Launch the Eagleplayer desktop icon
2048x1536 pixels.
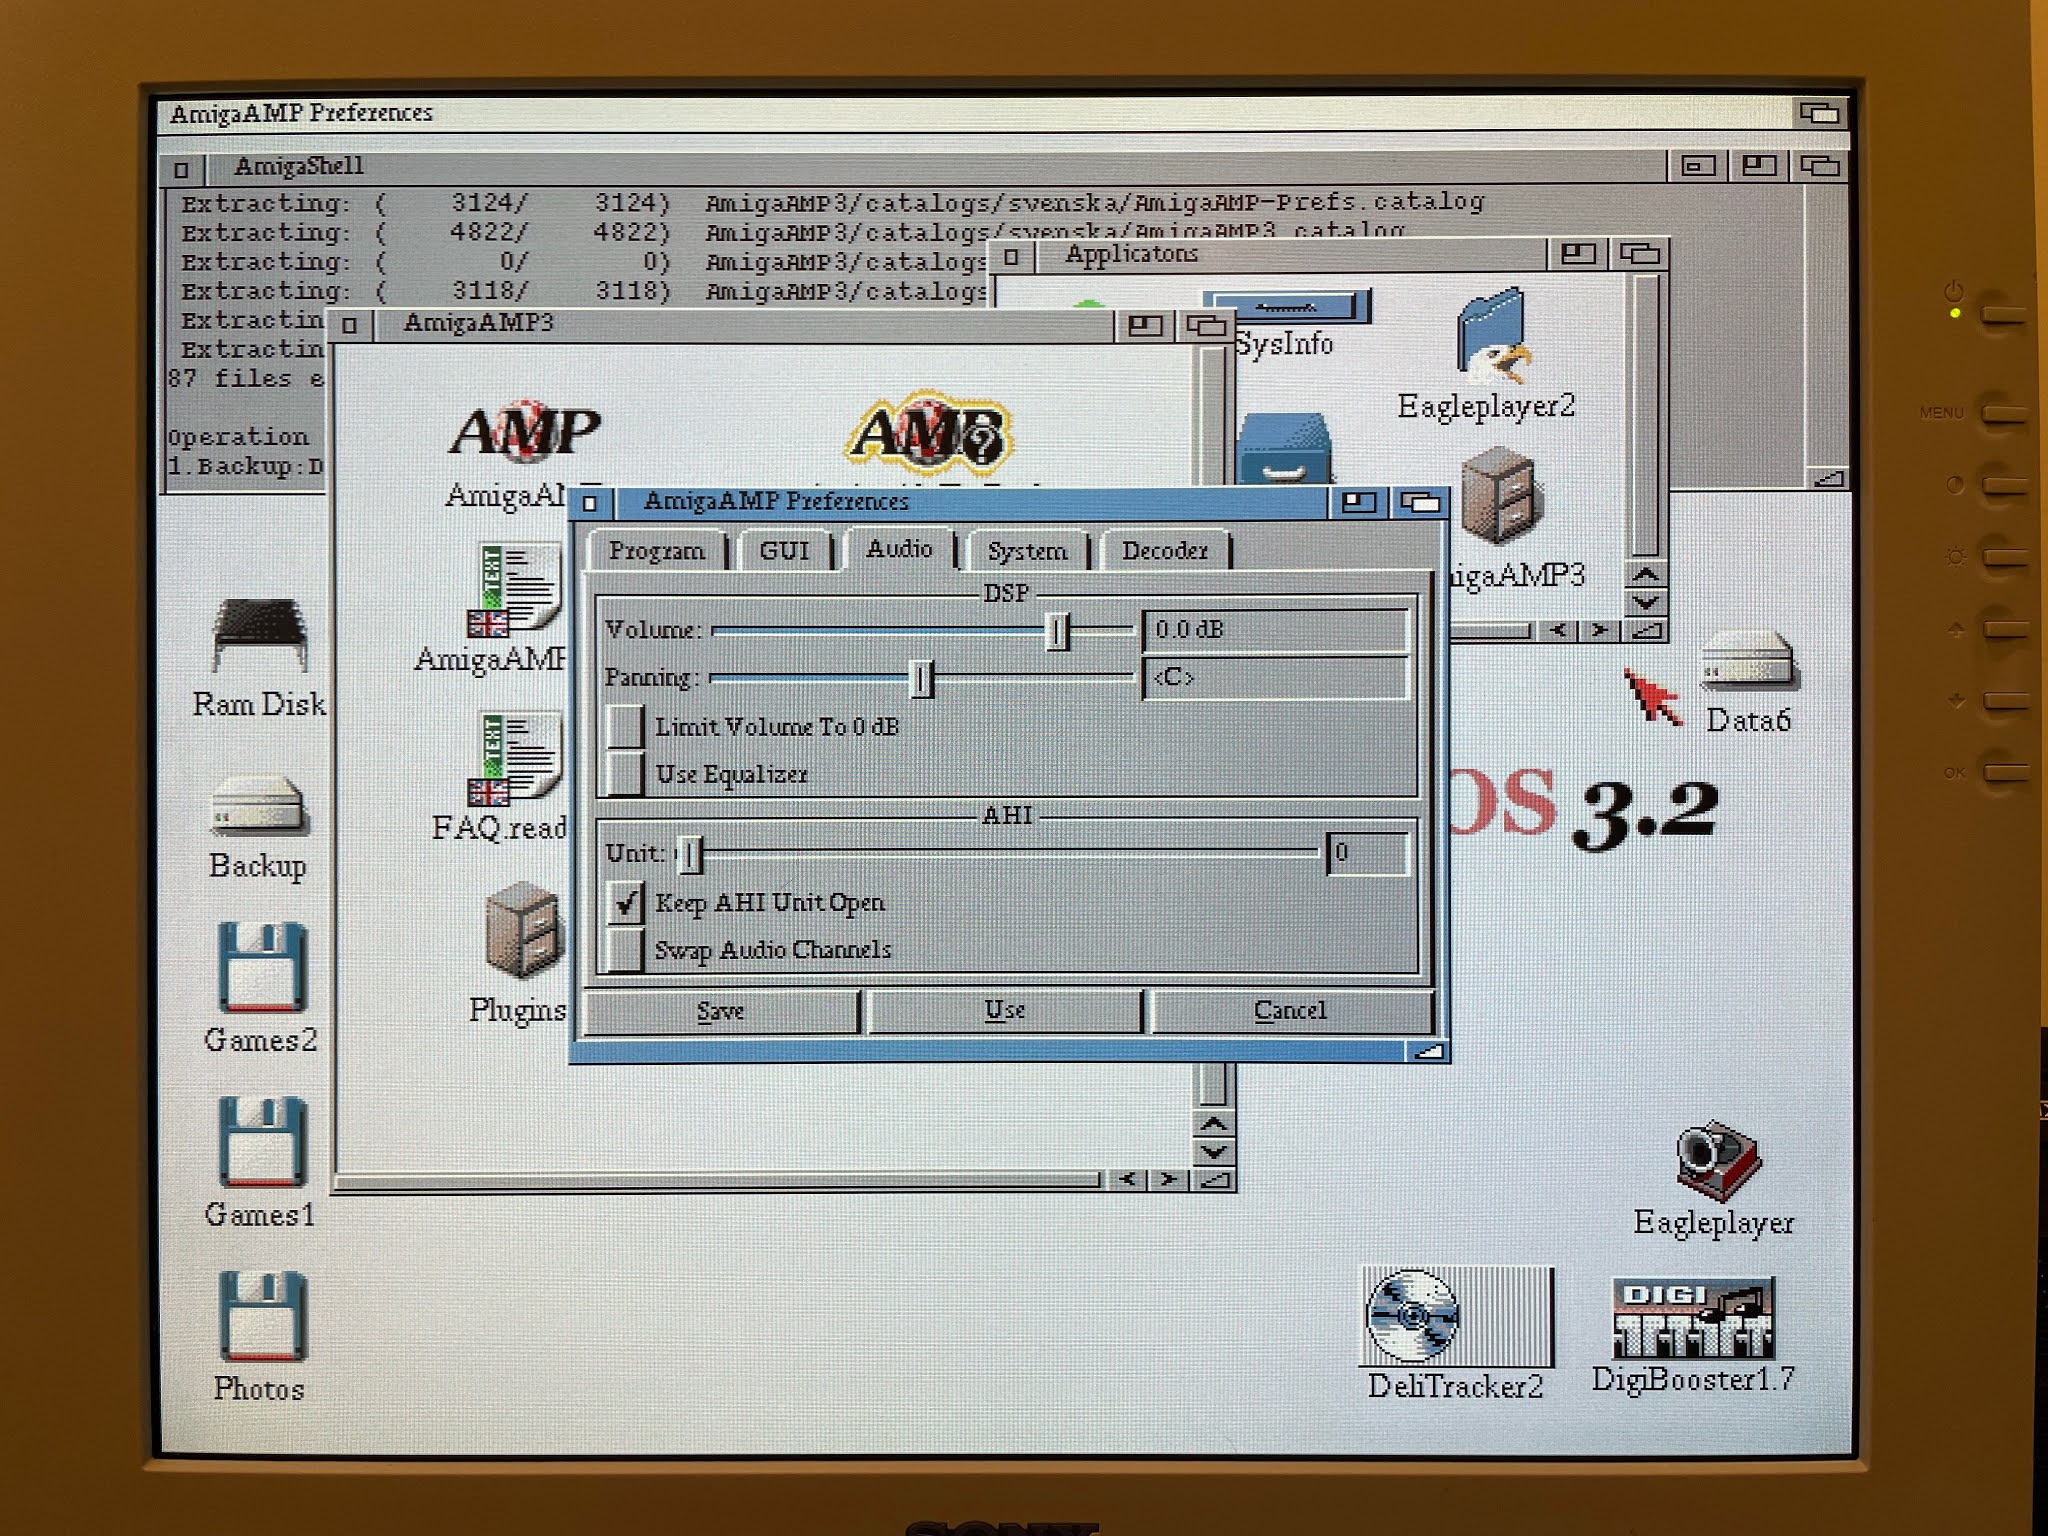point(1716,1160)
